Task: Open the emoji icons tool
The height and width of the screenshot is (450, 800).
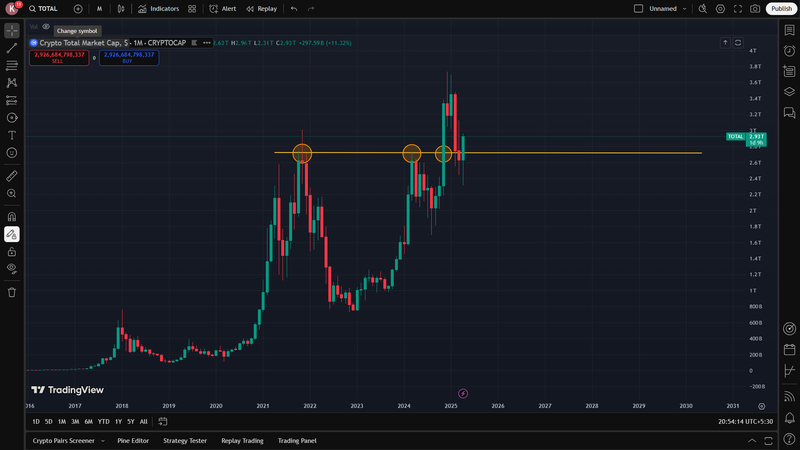Action: point(12,153)
